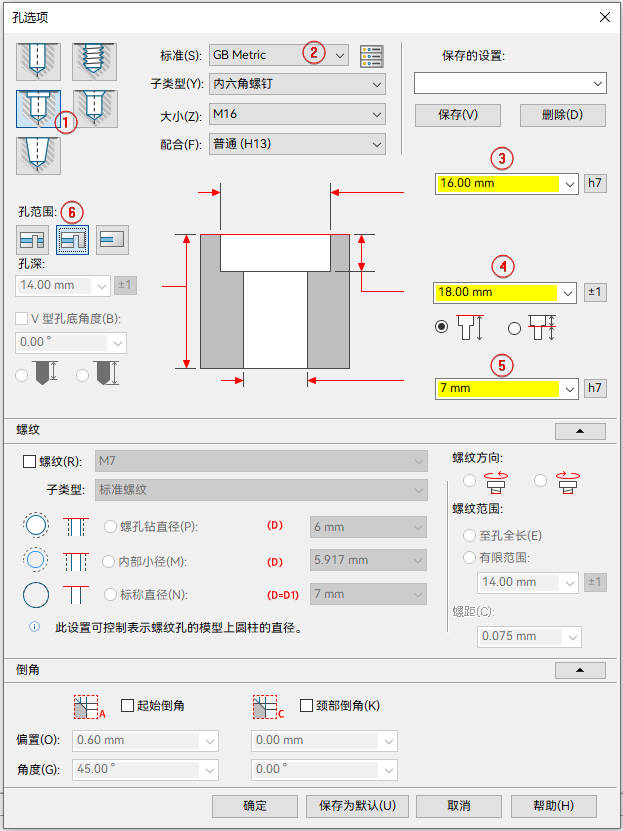Open the 子类型 内六角螺钉 dropdown
The width and height of the screenshot is (623, 831).
297,84
